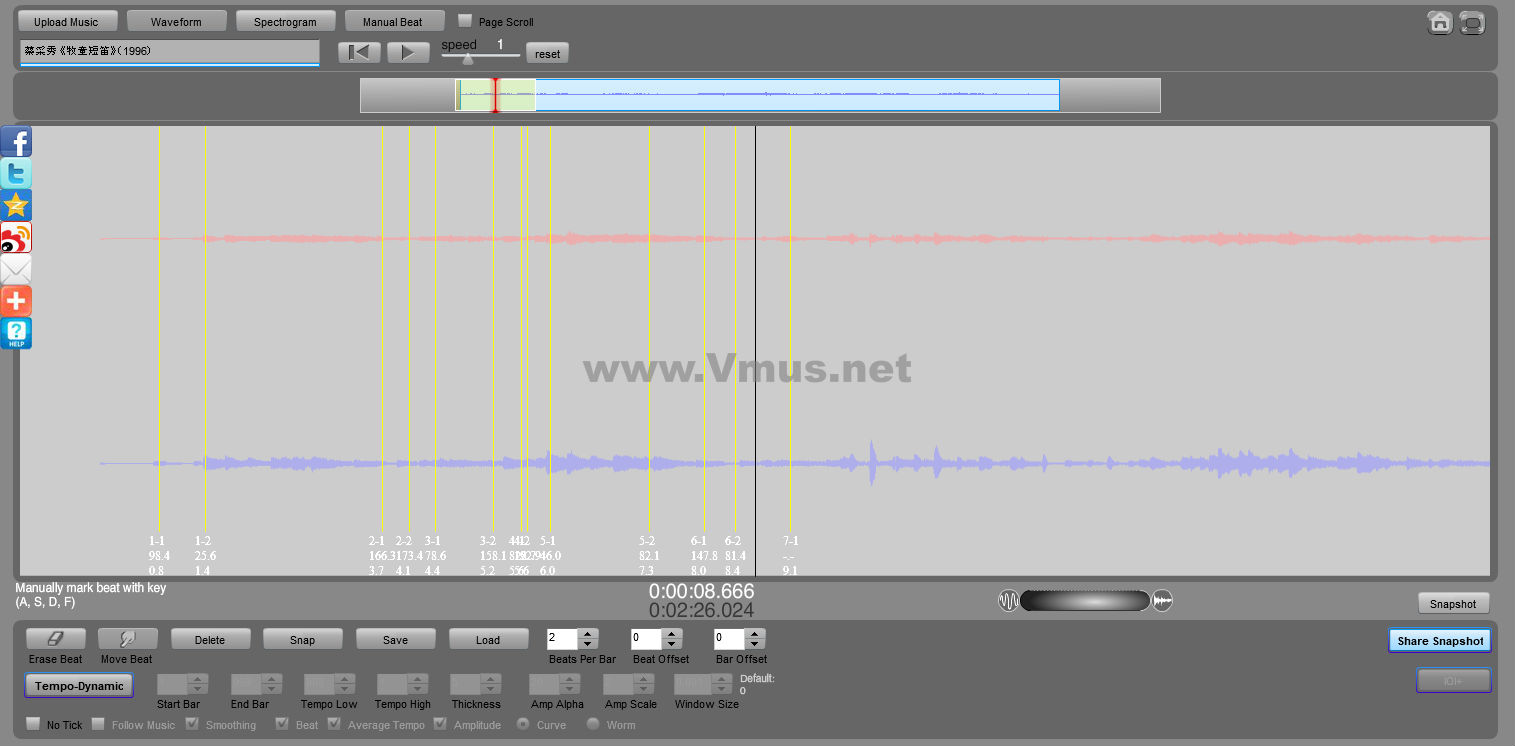The height and width of the screenshot is (746, 1515).
Task: Open the Help question mark icon
Action: point(17,333)
